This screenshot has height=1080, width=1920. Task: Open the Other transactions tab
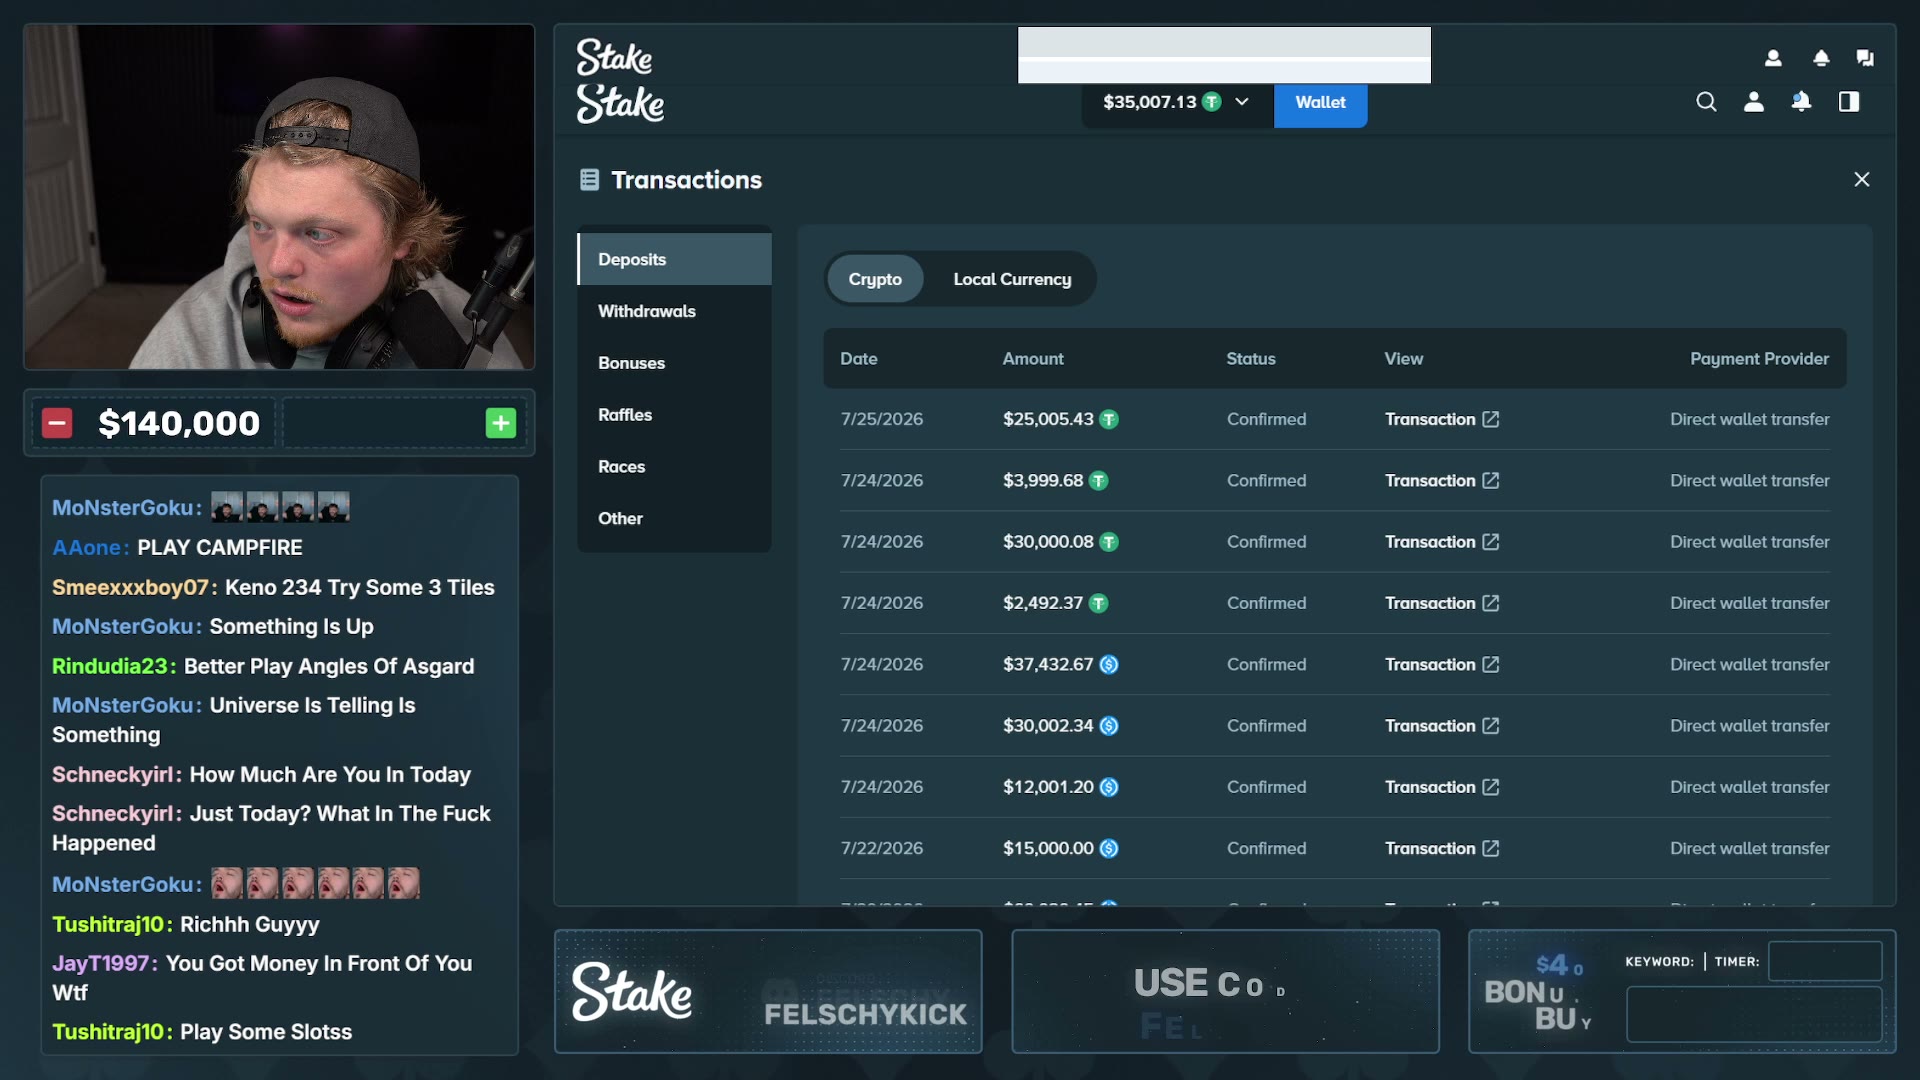(x=674, y=519)
